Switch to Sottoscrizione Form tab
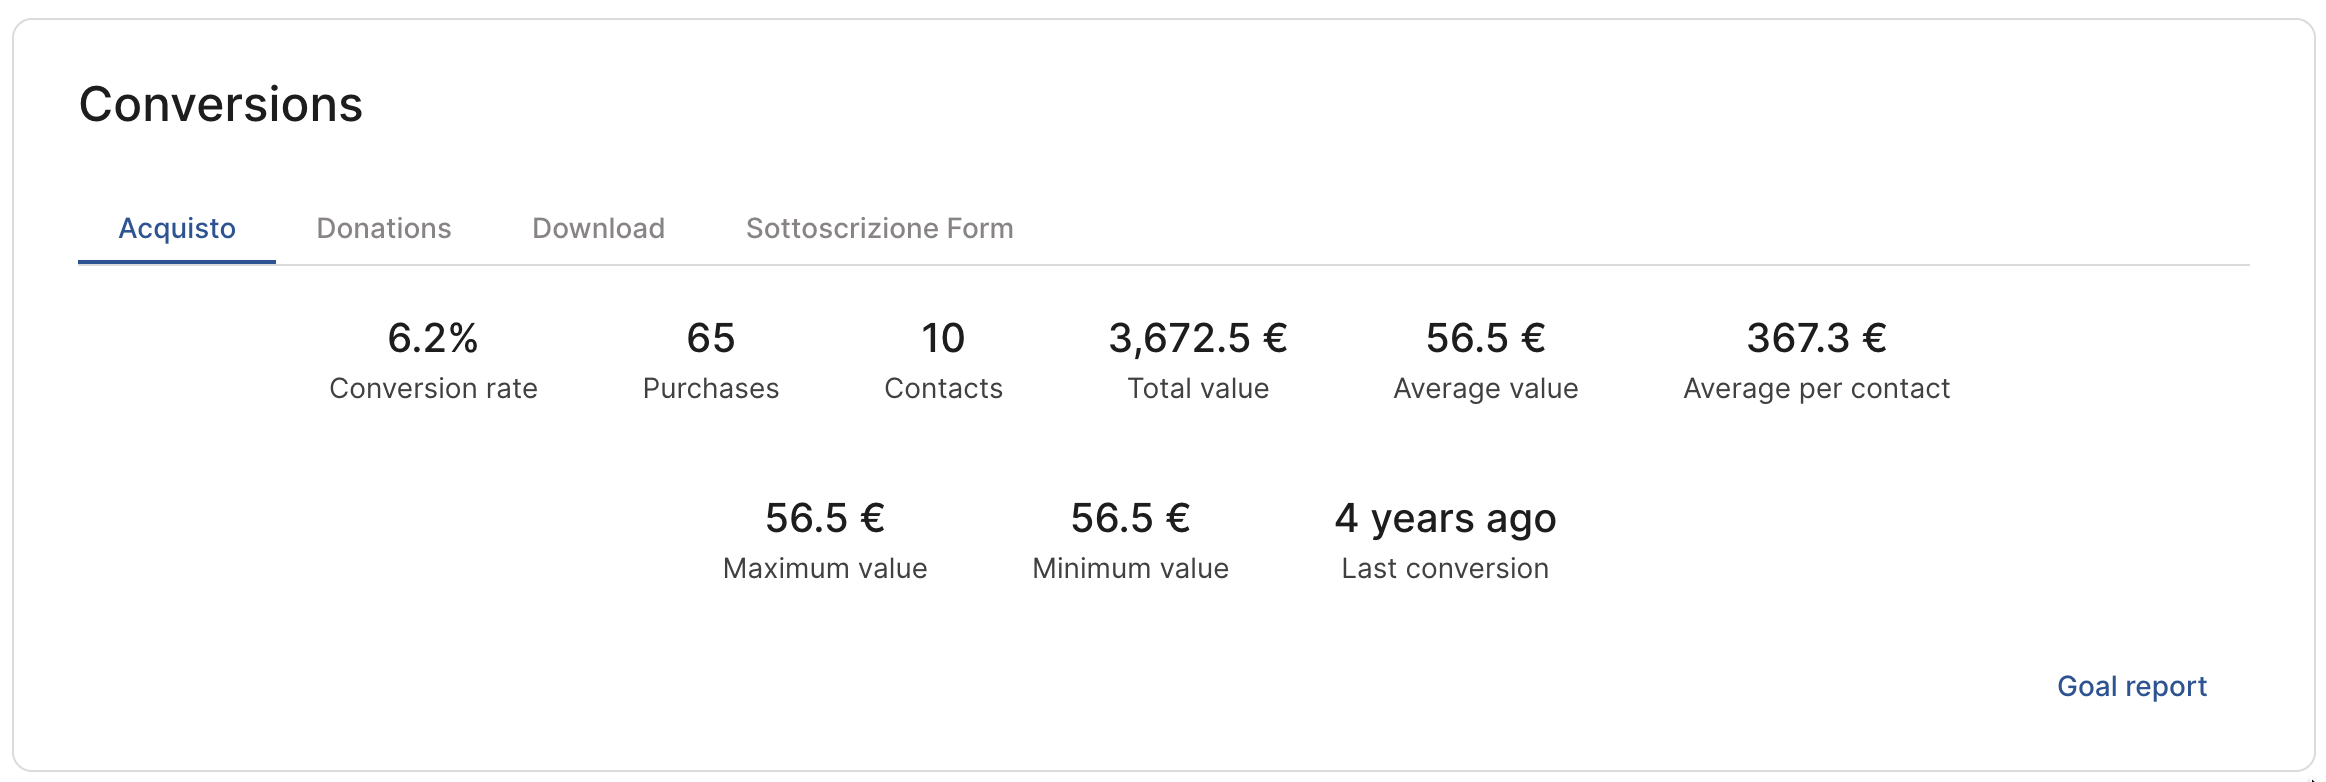 (x=879, y=229)
